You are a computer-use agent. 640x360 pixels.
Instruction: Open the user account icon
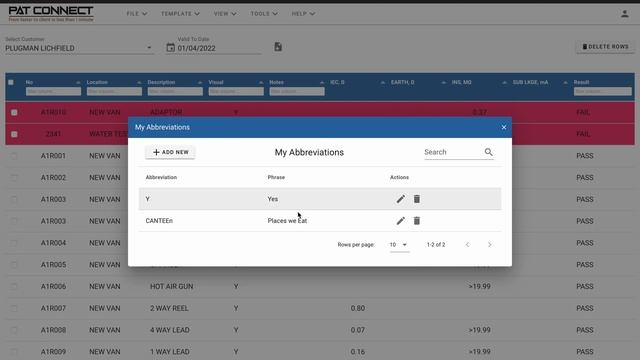pyautogui.click(x=624, y=14)
